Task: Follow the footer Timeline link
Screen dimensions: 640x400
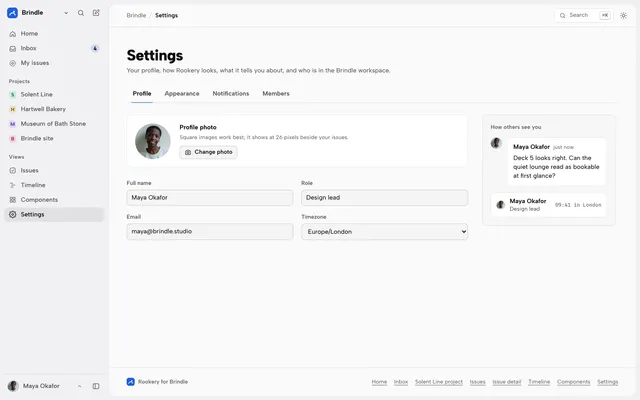Action: 539,382
